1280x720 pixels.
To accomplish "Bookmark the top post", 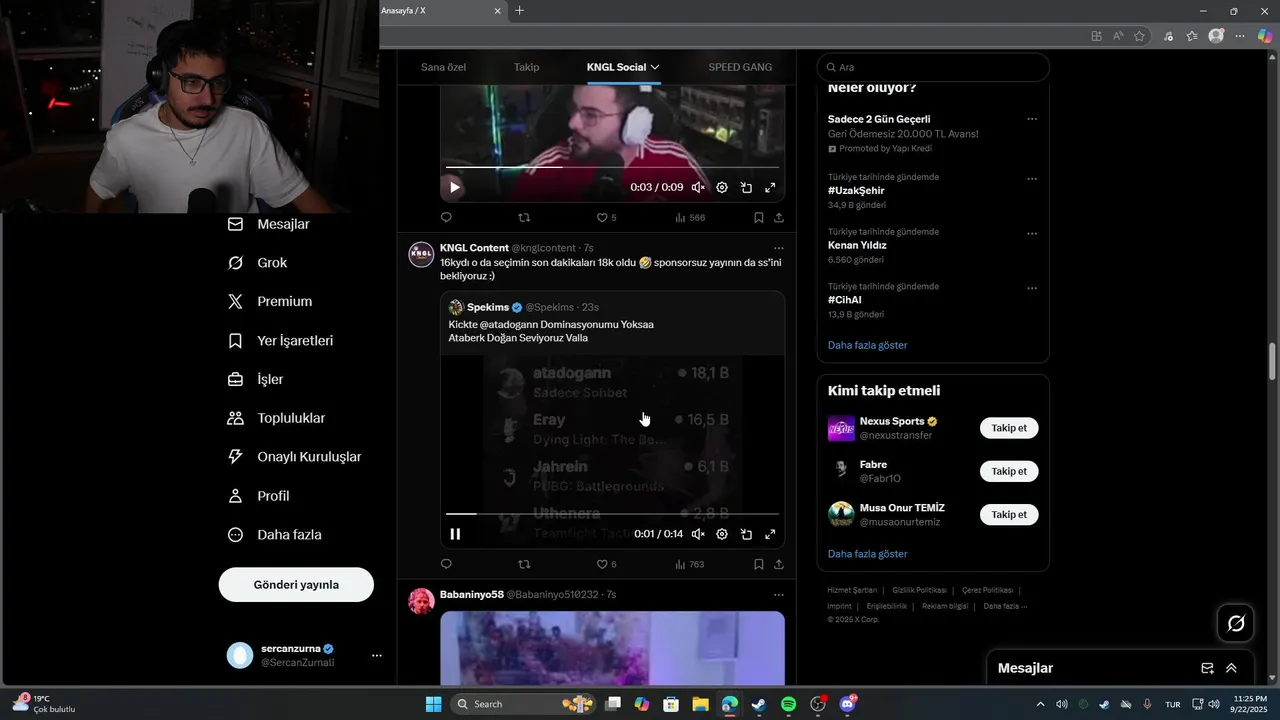I will click(758, 217).
